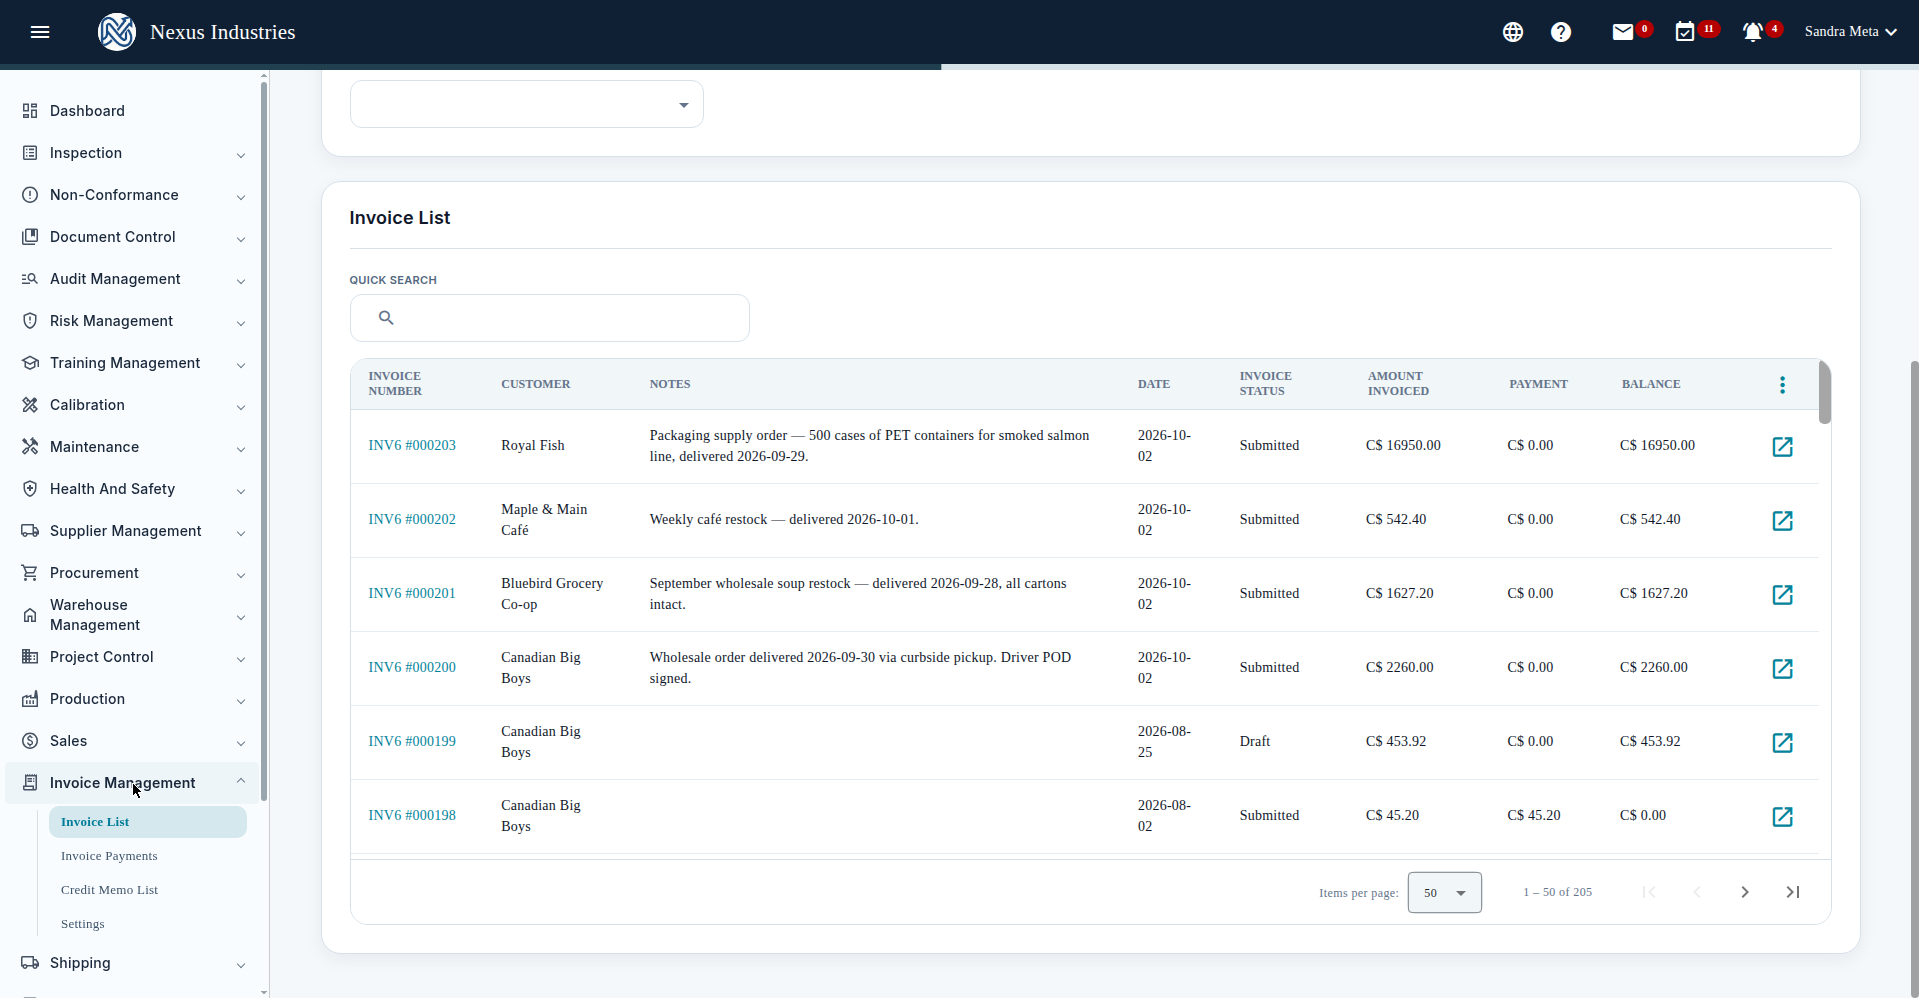This screenshot has width=1919, height=998.
Task: Click the Royal Fish customer cell
Action: tap(533, 445)
